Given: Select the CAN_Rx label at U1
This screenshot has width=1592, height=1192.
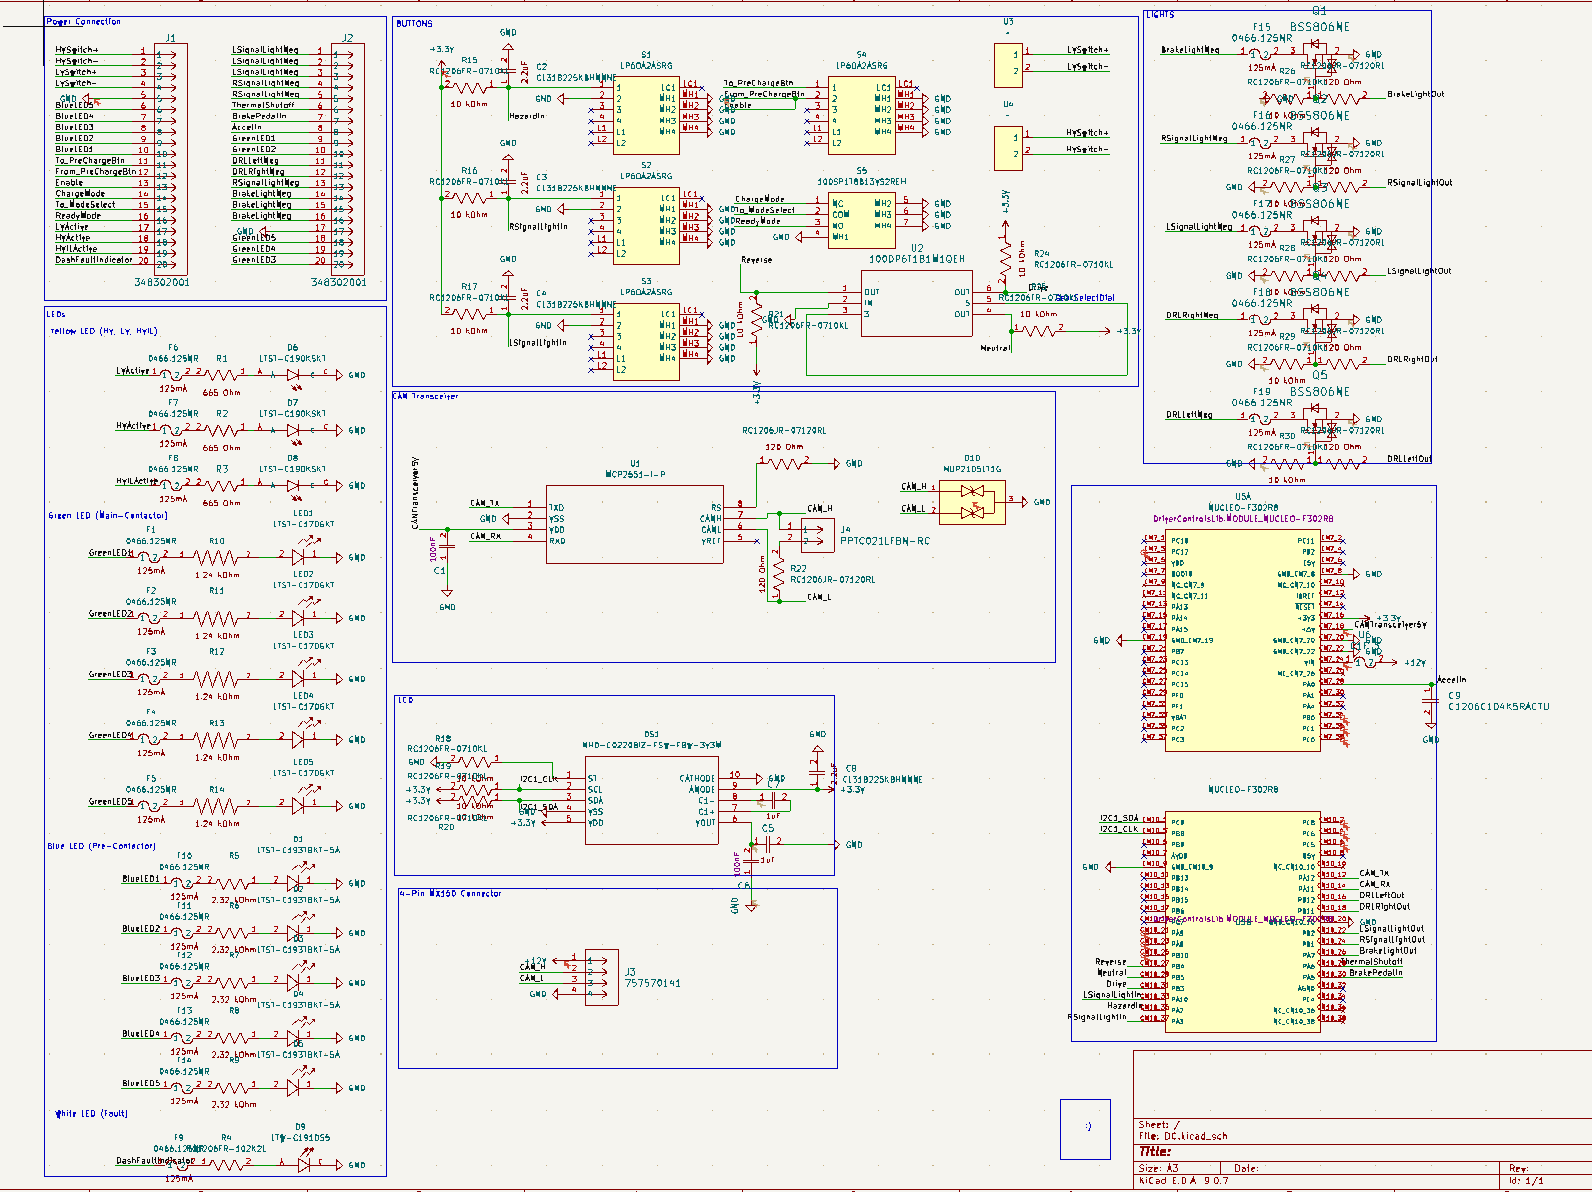Looking at the screenshot, I should 485,536.
